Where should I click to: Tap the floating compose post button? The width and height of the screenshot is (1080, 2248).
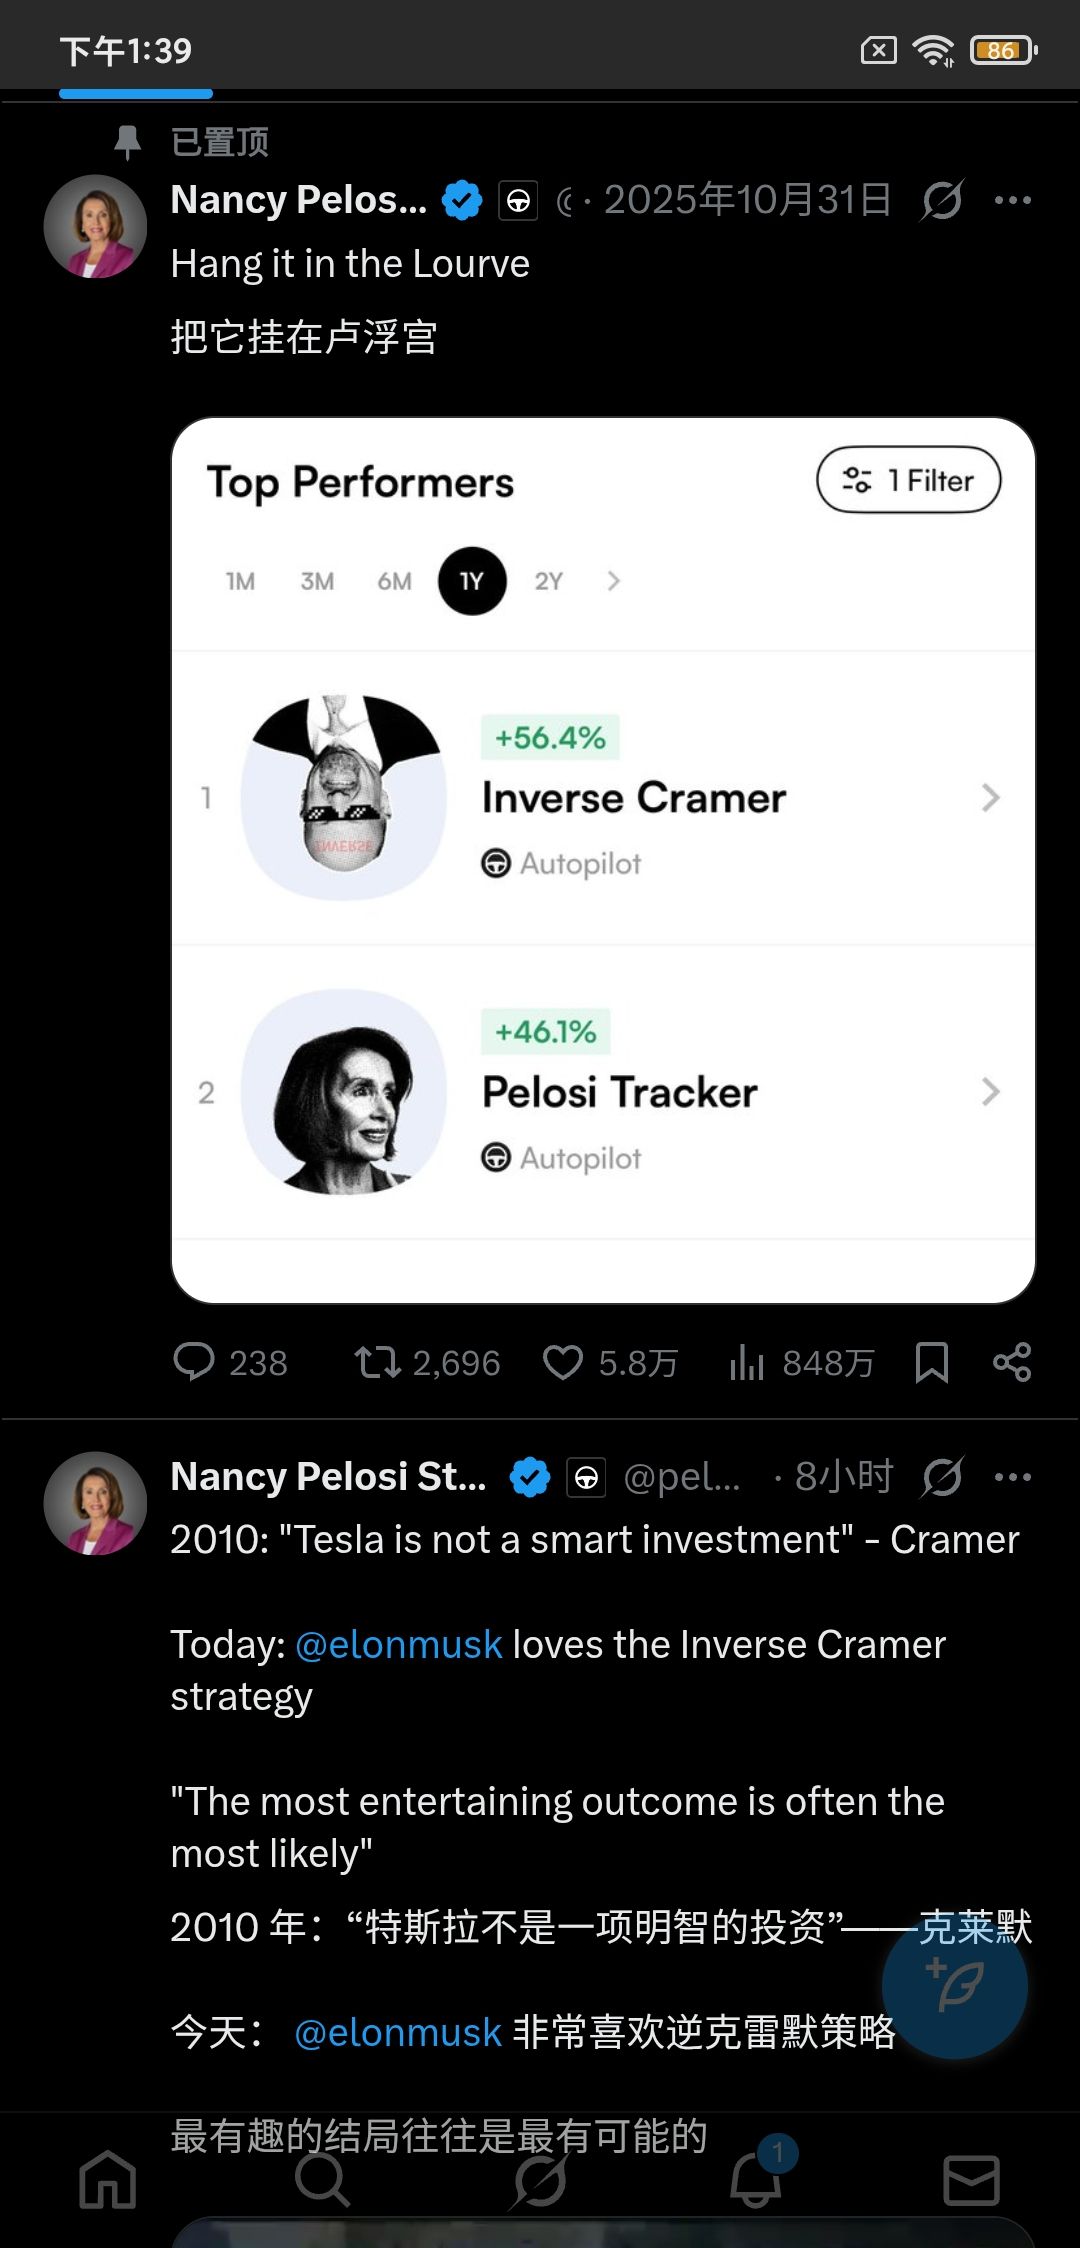tap(955, 1986)
